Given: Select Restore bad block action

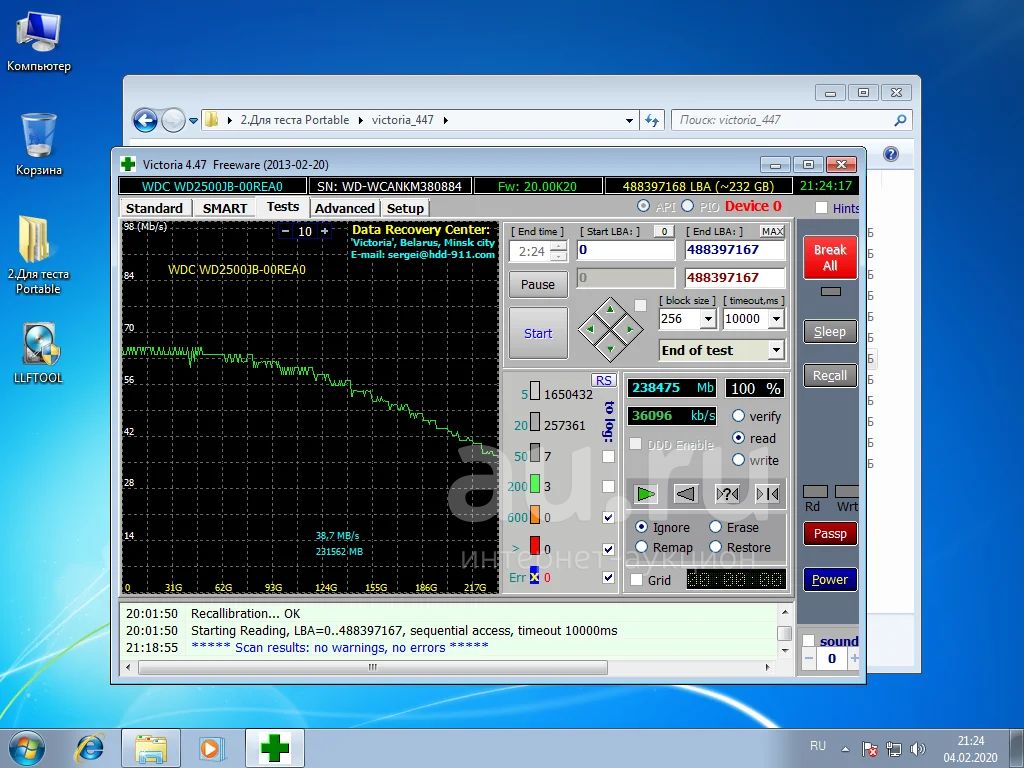Looking at the screenshot, I should [x=716, y=547].
